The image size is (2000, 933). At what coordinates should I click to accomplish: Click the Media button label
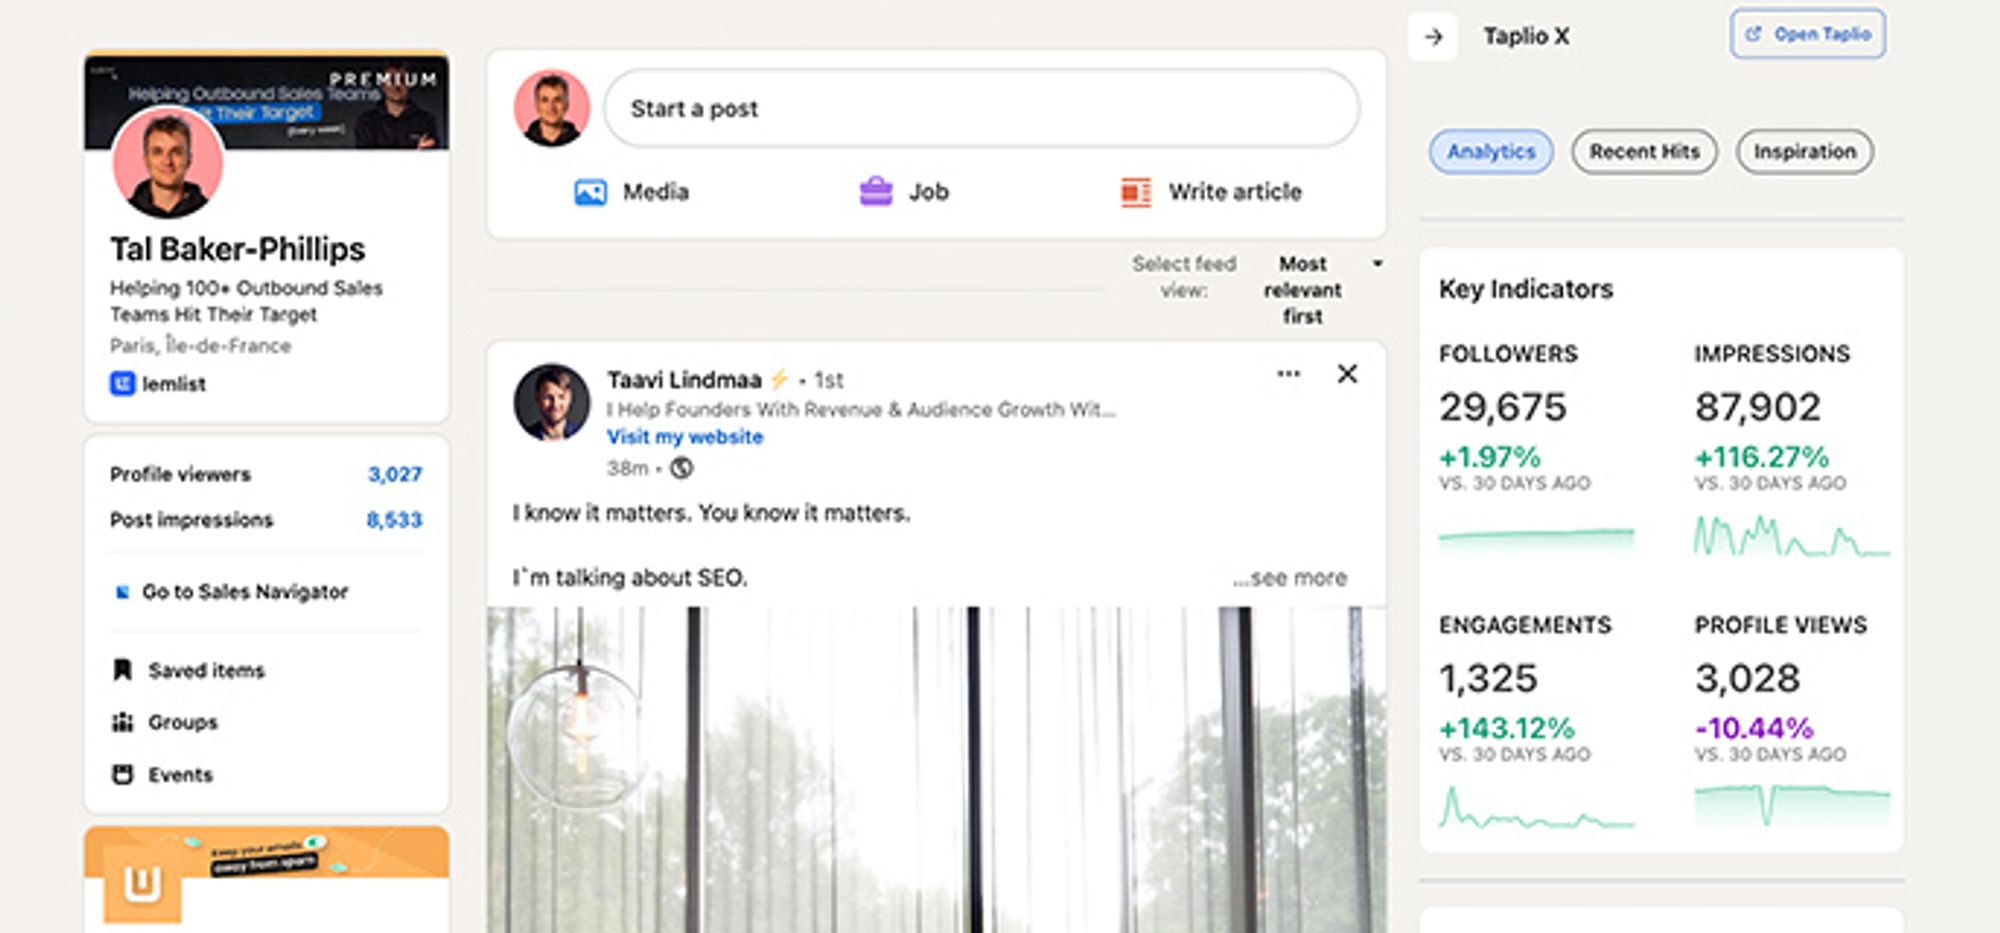656,191
